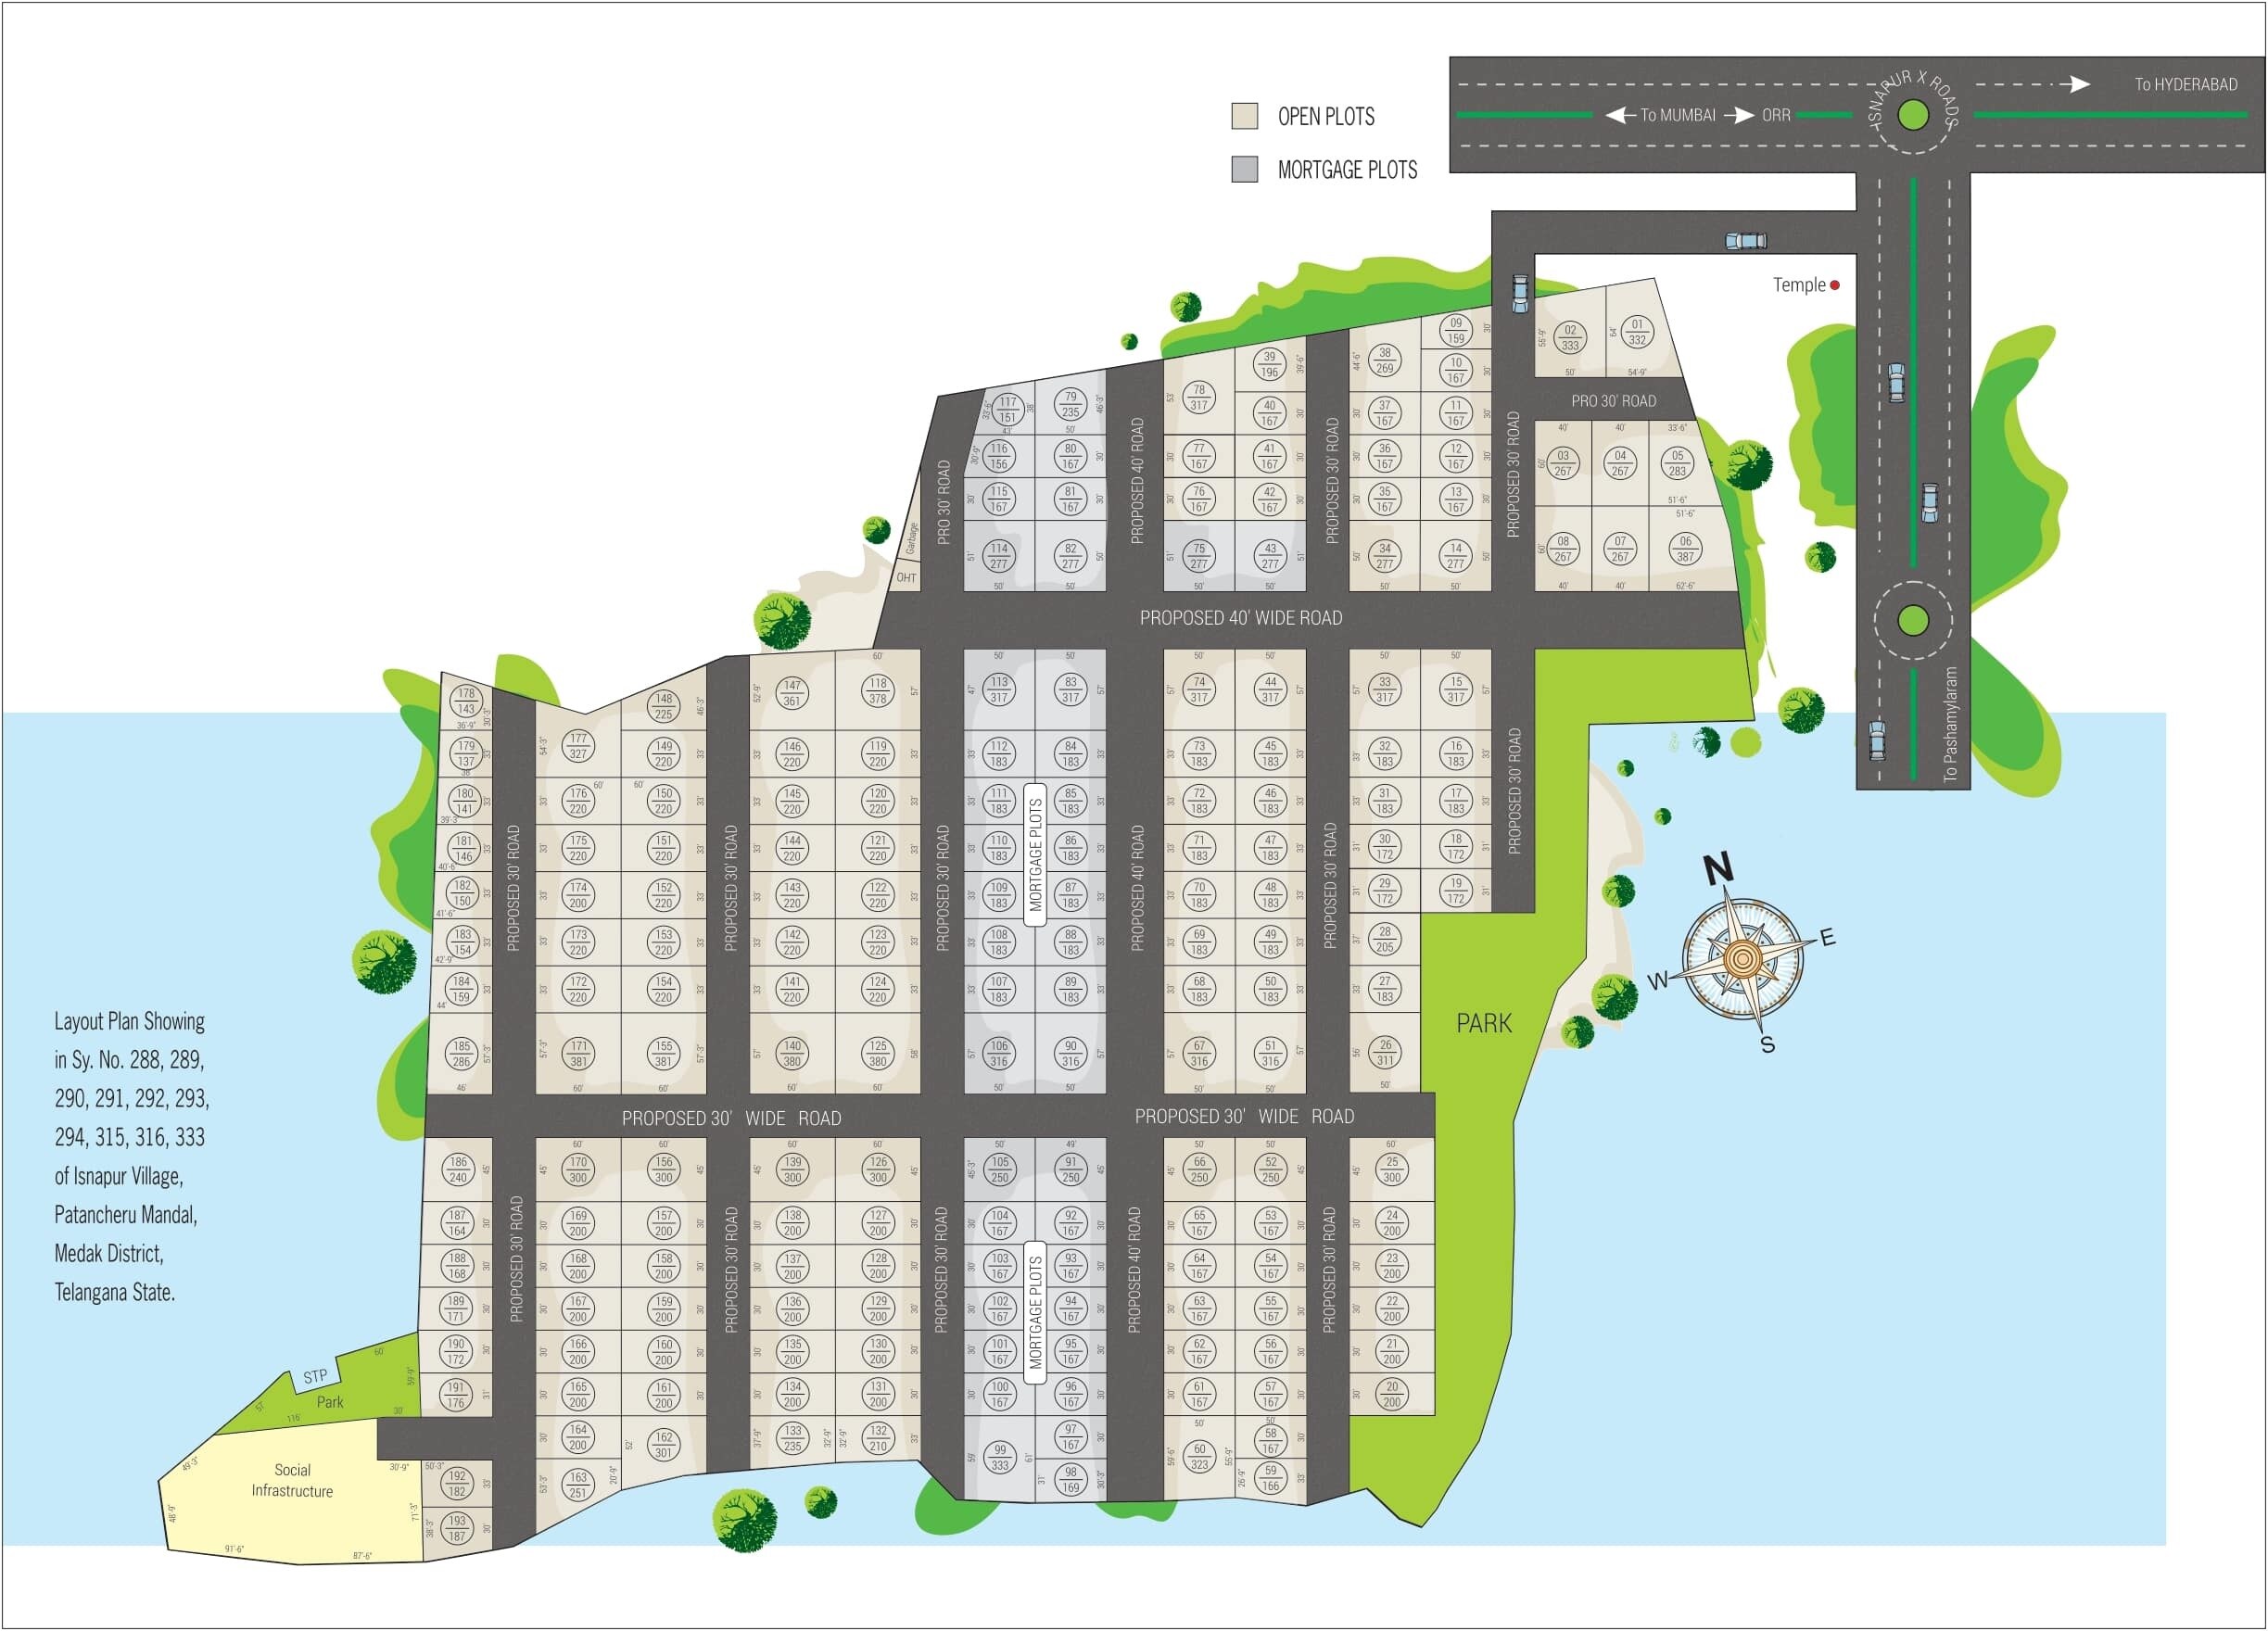Click the To HYDERABAD label
The image size is (2268, 1631).
(x=2186, y=85)
